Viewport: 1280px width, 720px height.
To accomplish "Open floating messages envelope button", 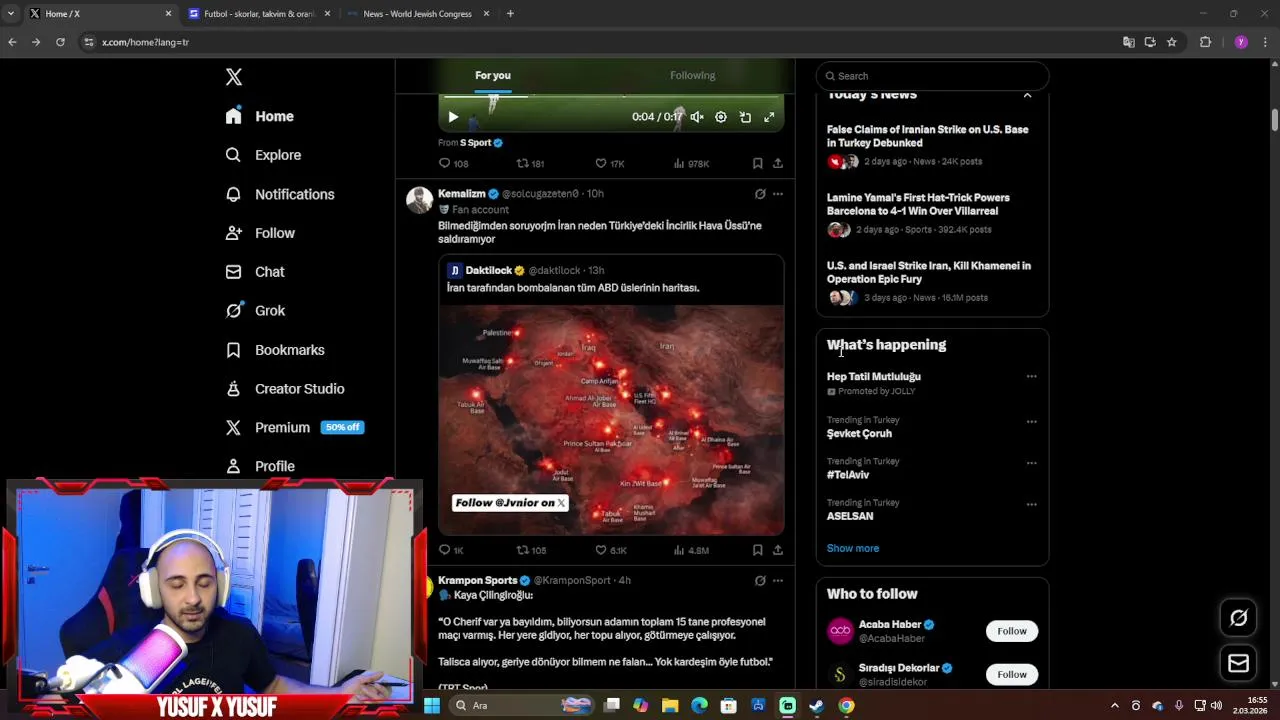I will [1238, 663].
